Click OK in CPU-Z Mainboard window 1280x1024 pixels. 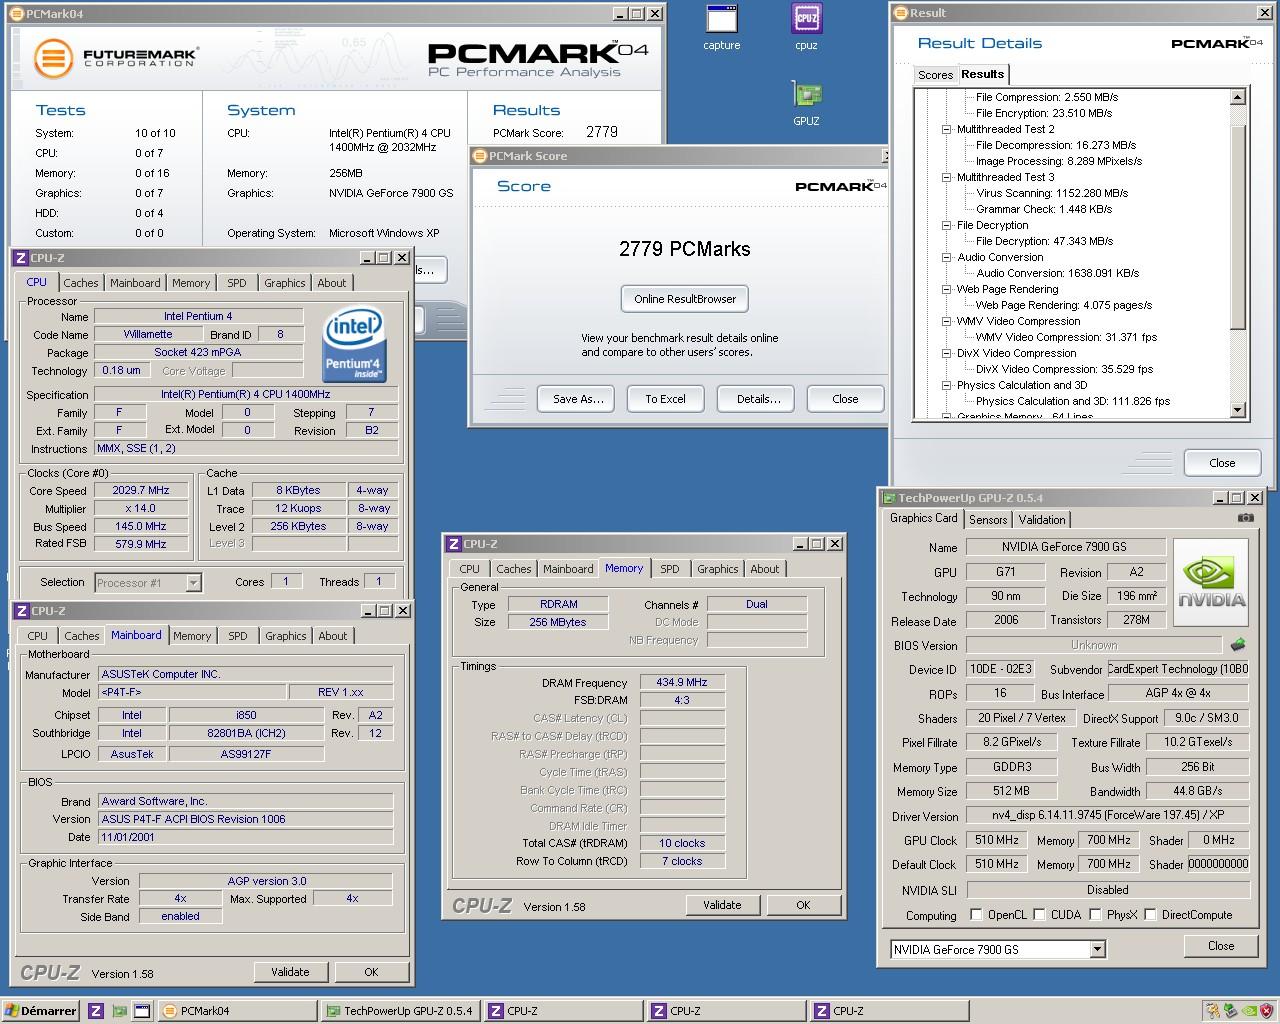pos(371,972)
